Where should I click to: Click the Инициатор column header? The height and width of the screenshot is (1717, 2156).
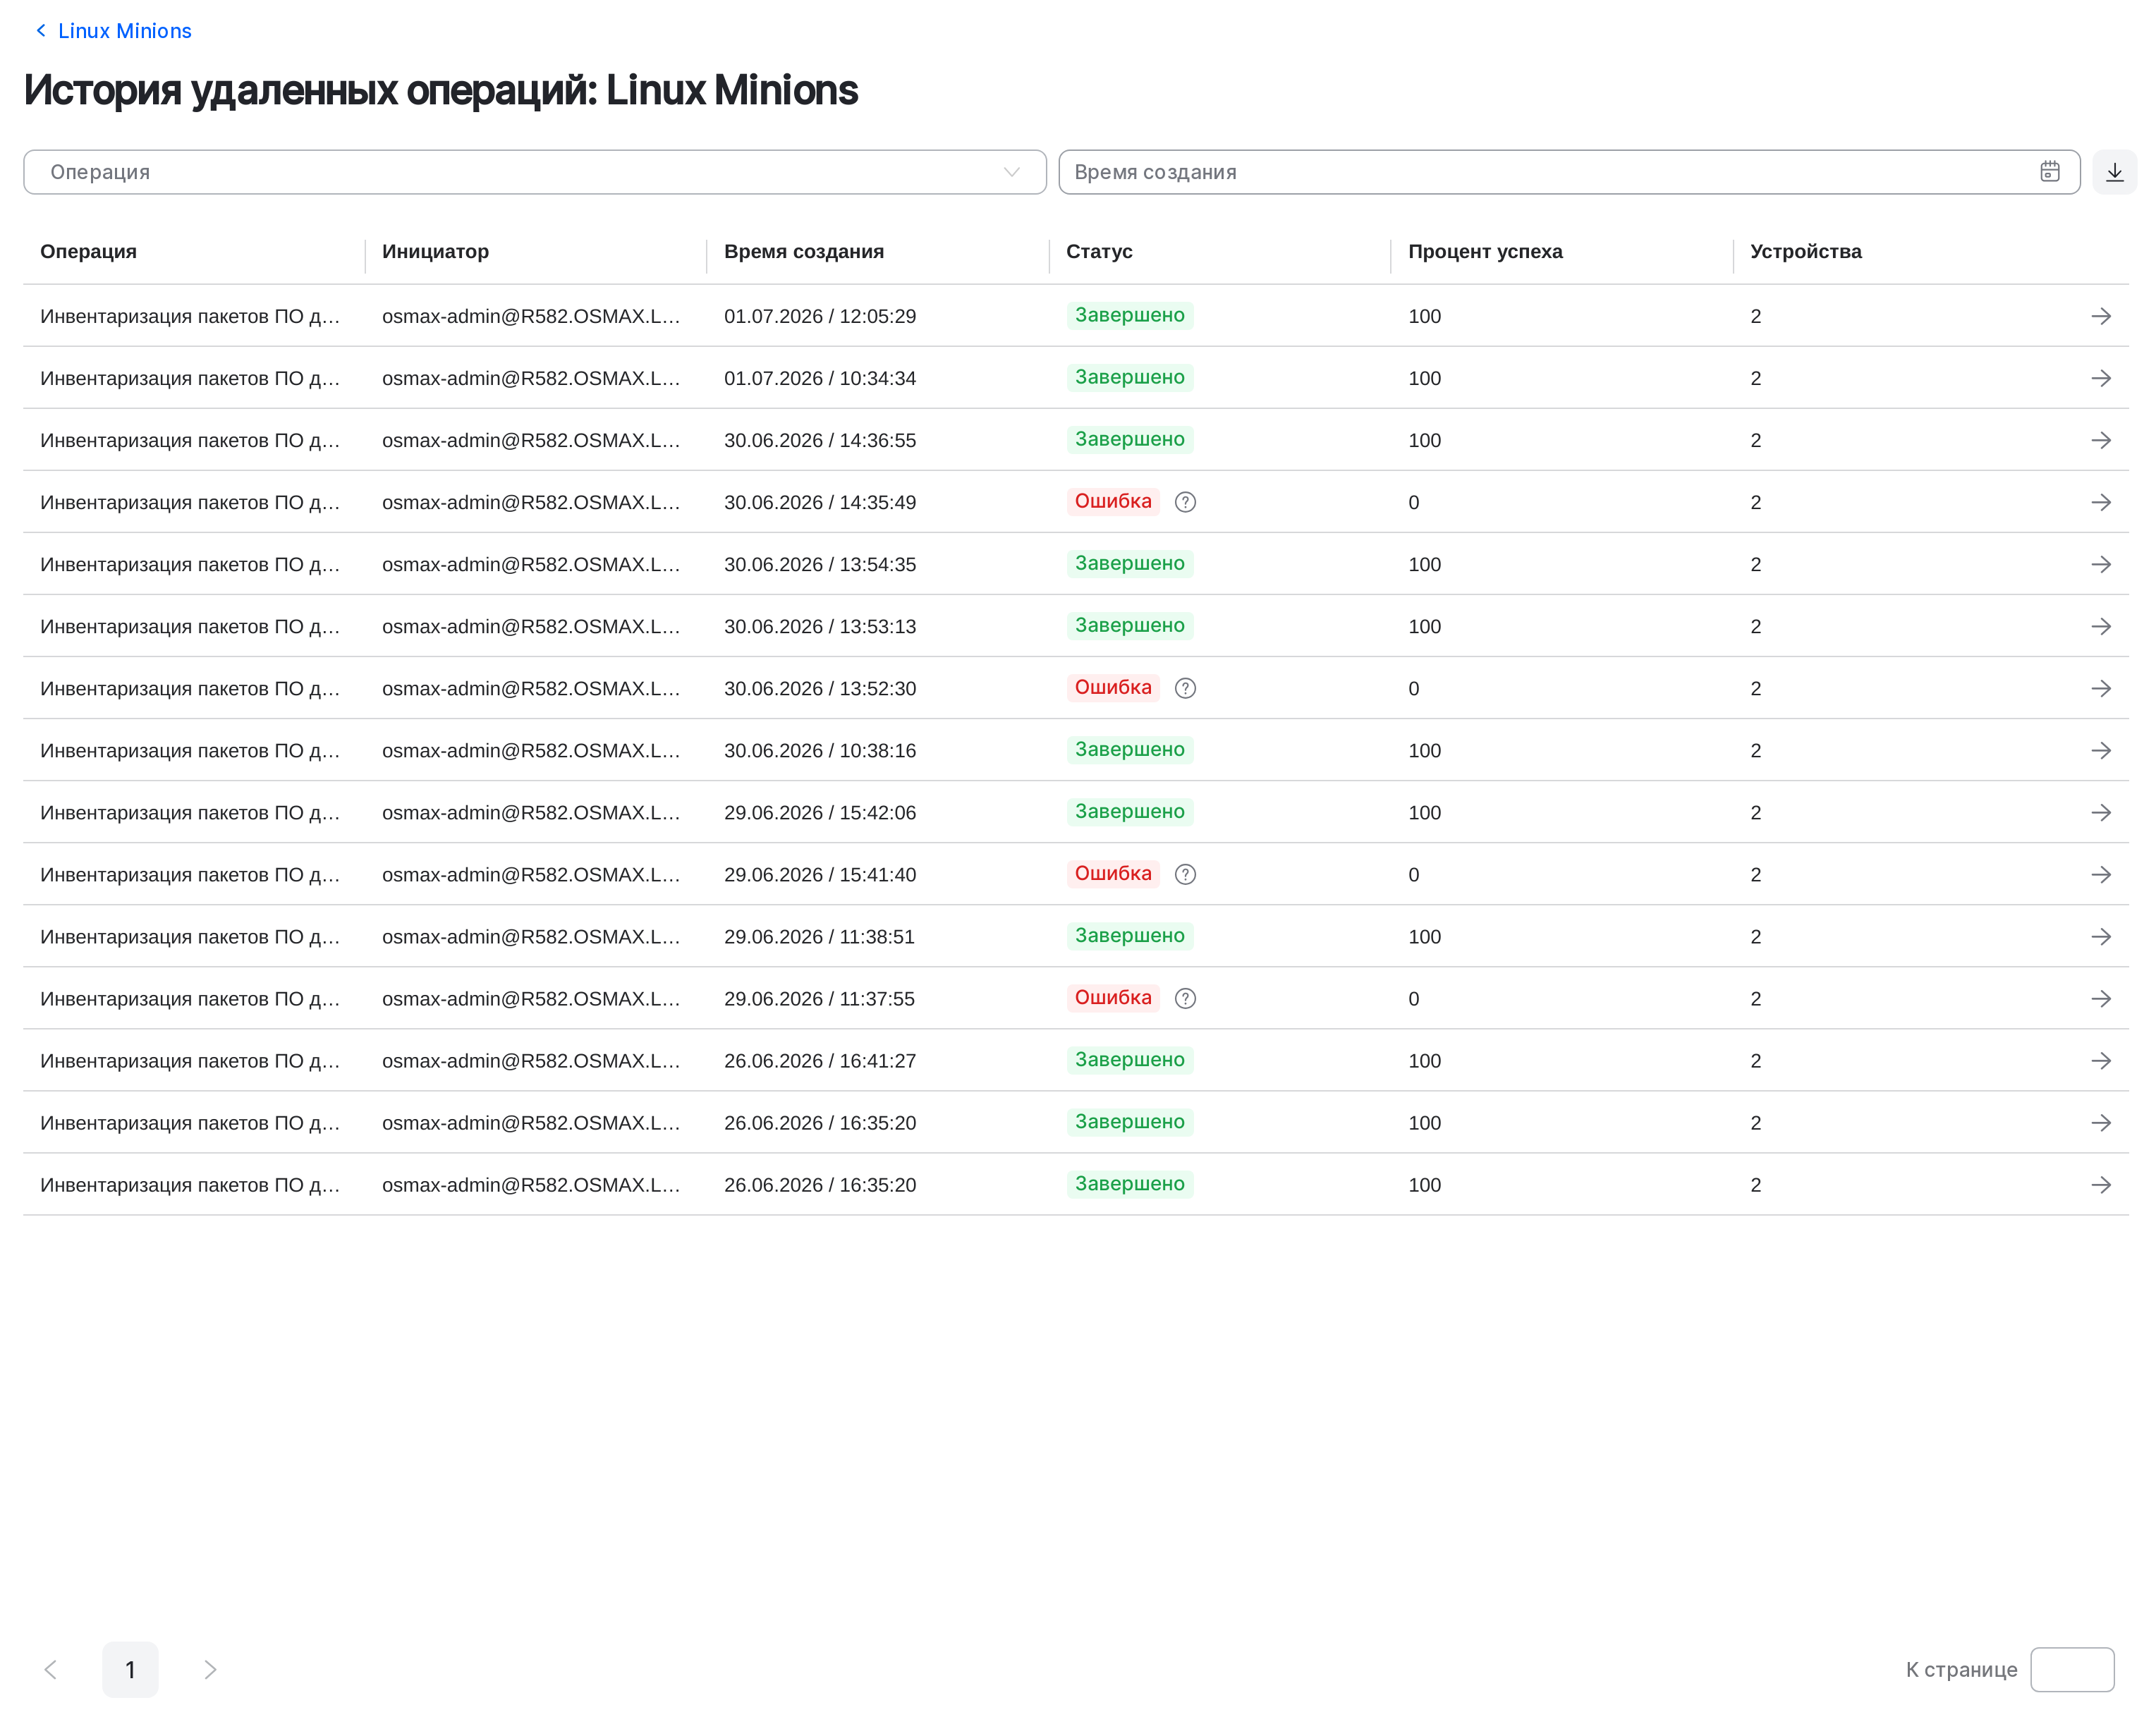[x=435, y=251]
